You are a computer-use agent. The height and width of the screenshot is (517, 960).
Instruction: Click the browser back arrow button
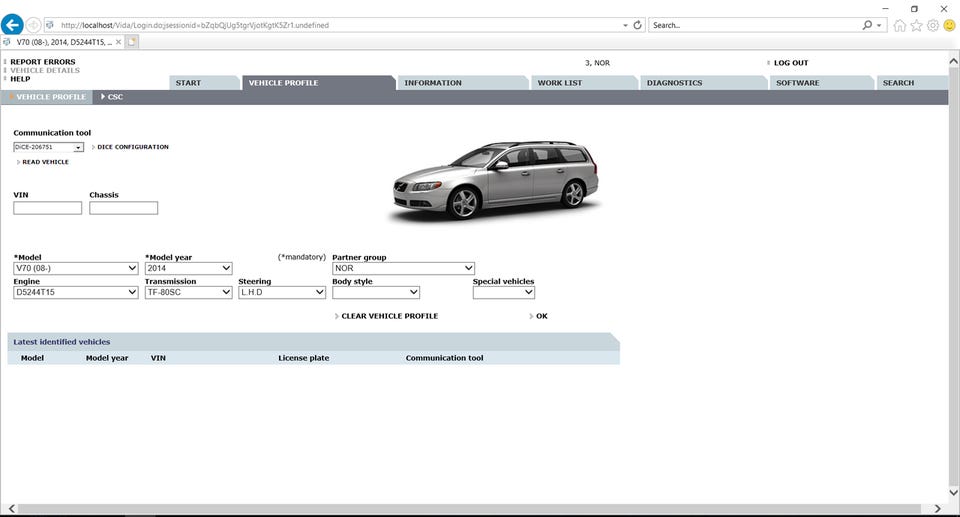[x=13, y=25]
